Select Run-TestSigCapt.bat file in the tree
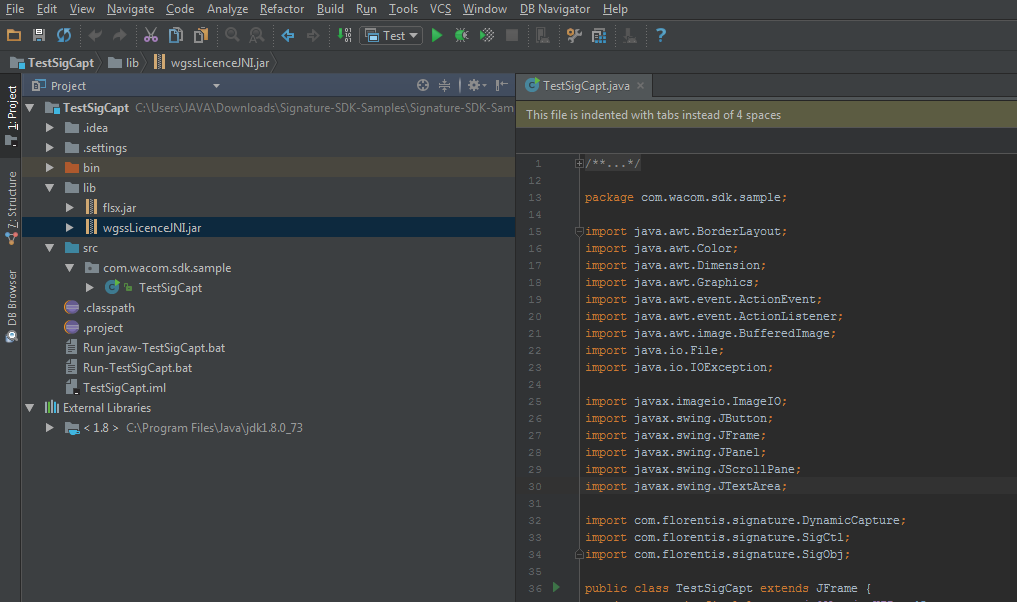 (137, 368)
